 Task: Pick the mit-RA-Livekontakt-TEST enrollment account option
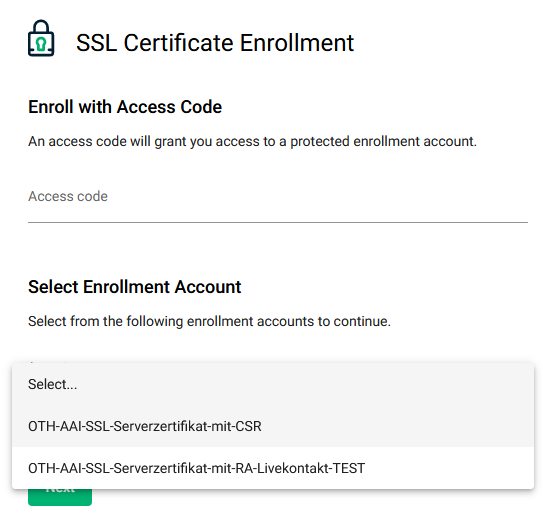[273, 468]
